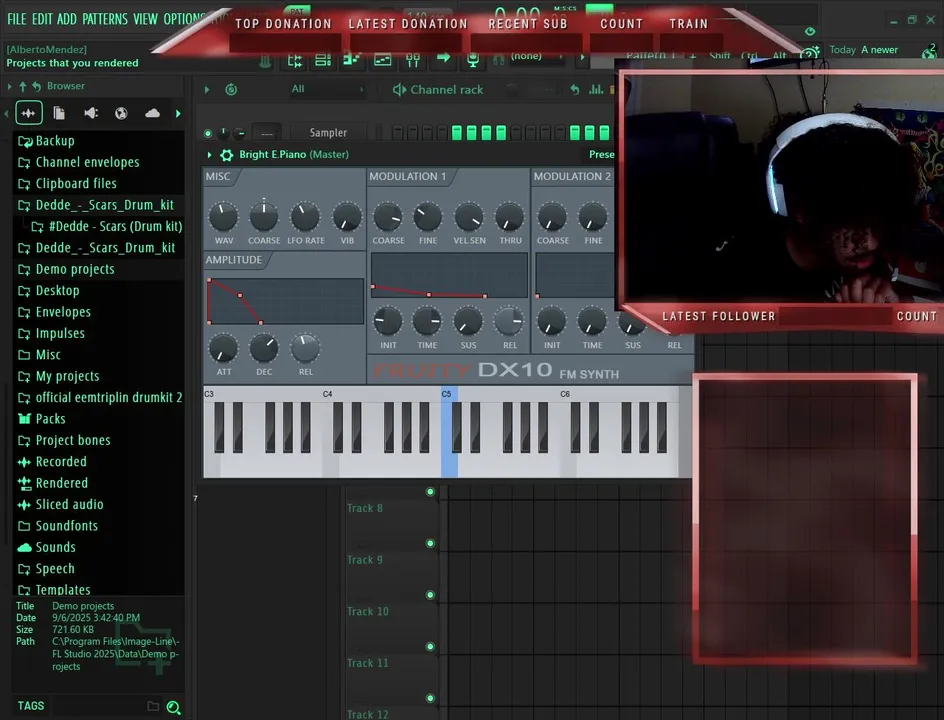Click the up arrow in Browser header
Image resolution: width=944 pixels, height=720 pixels.
23,86
